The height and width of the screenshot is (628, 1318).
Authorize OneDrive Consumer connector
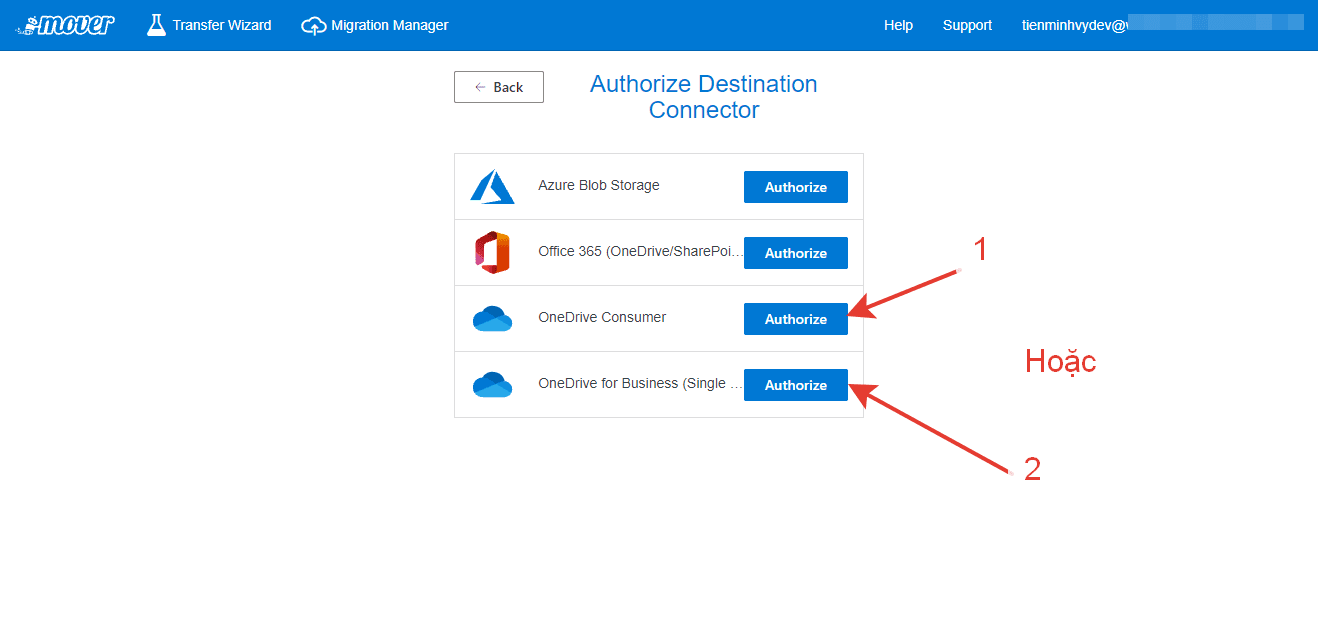[x=796, y=319]
